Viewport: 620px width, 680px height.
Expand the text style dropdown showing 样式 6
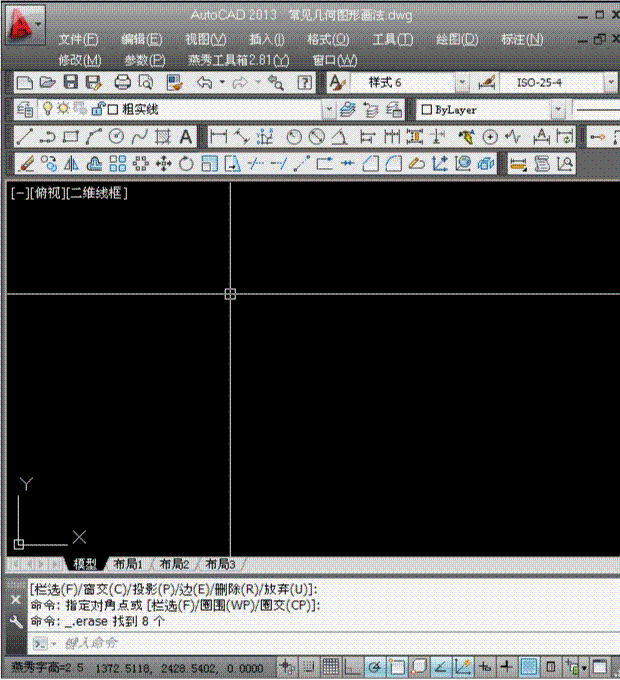click(x=462, y=82)
